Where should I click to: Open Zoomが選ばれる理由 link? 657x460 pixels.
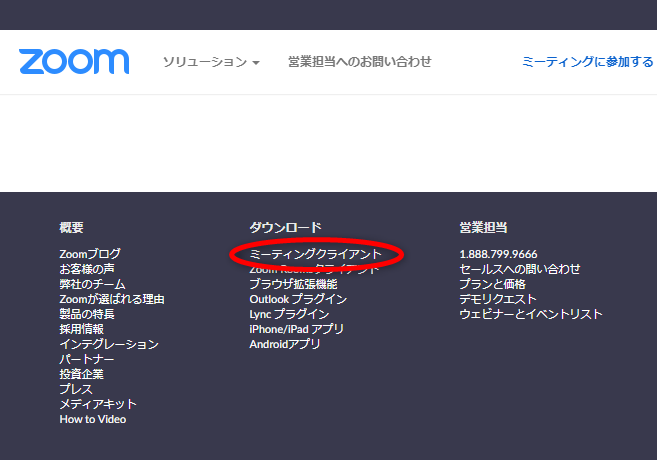coord(112,299)
